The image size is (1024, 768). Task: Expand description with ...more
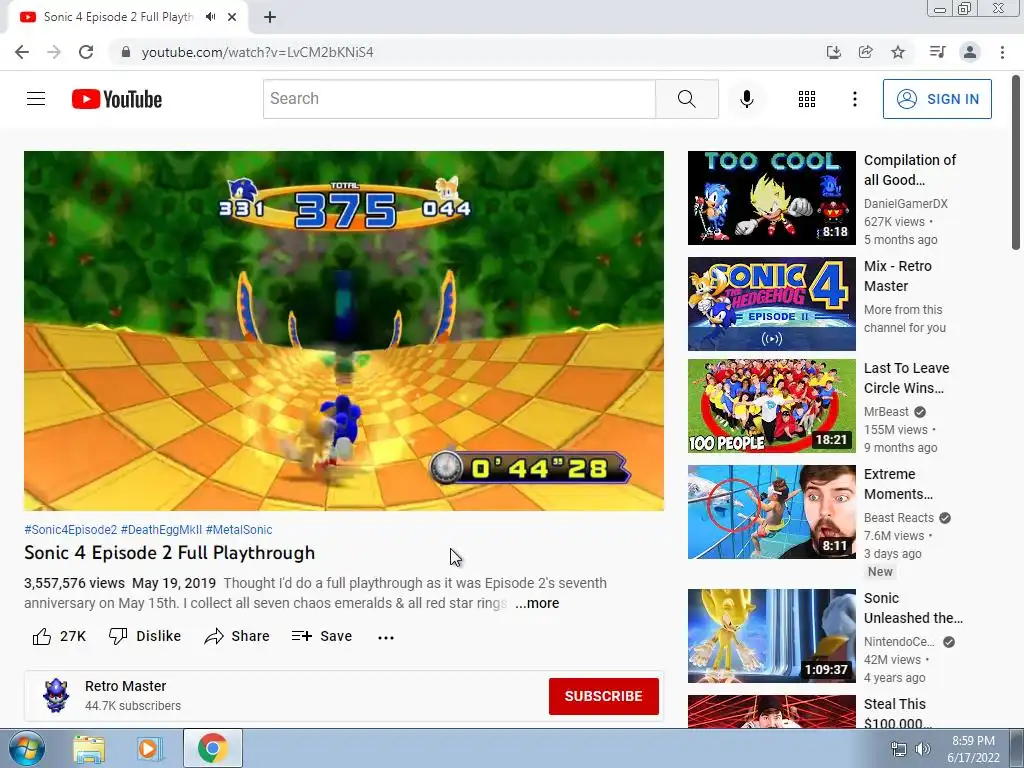537,603
